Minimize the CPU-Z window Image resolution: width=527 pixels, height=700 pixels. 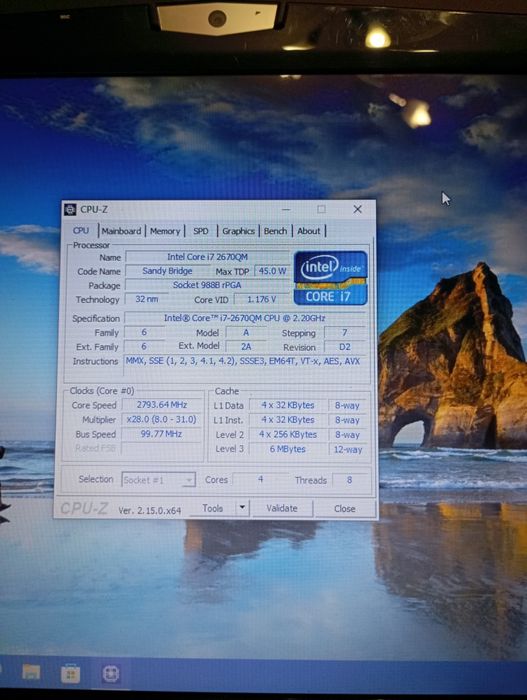pyautogui.click(x=286, y=209)
